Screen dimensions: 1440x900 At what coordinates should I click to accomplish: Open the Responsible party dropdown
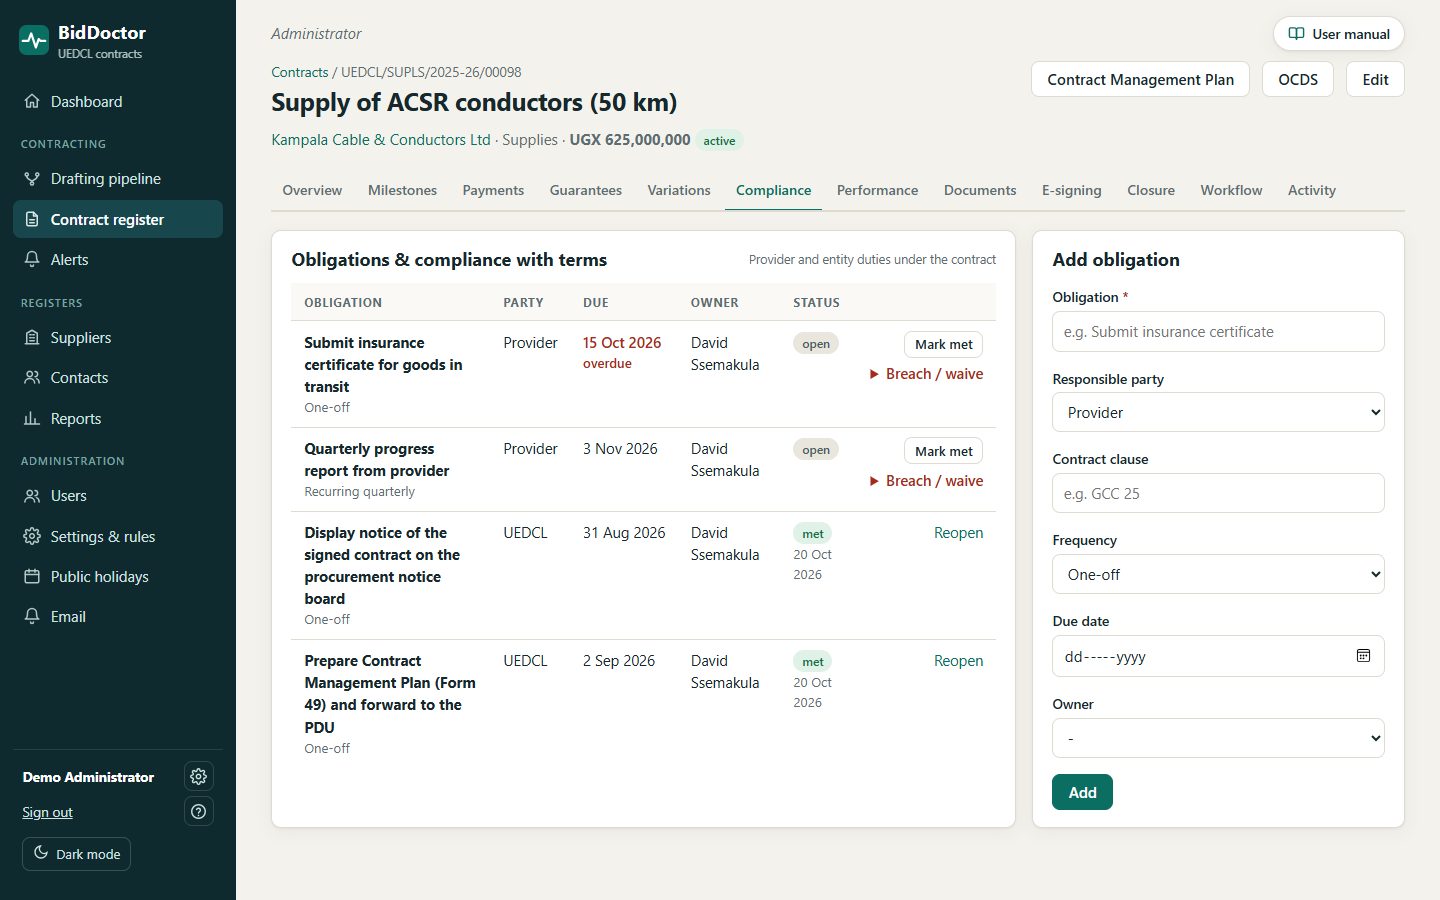point(1218,412)
